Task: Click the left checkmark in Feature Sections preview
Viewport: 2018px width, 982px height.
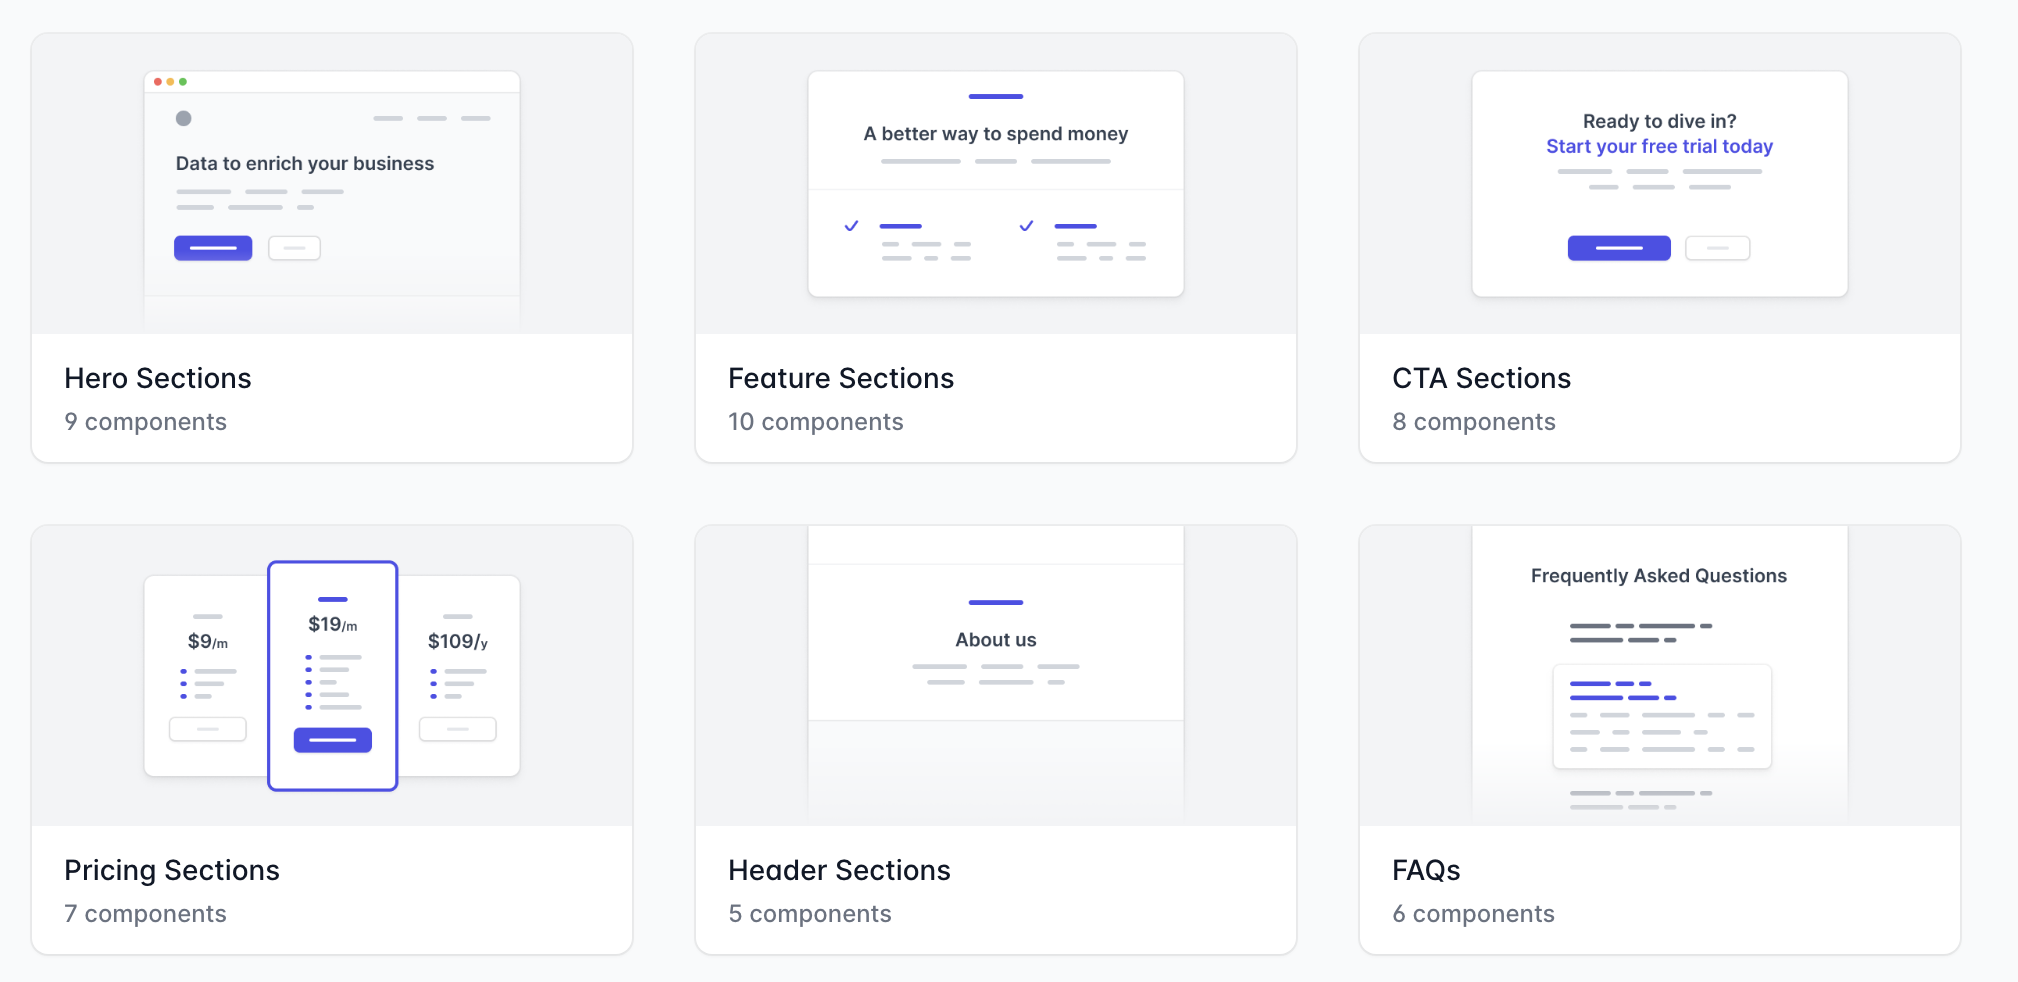Action: (851, 226)
